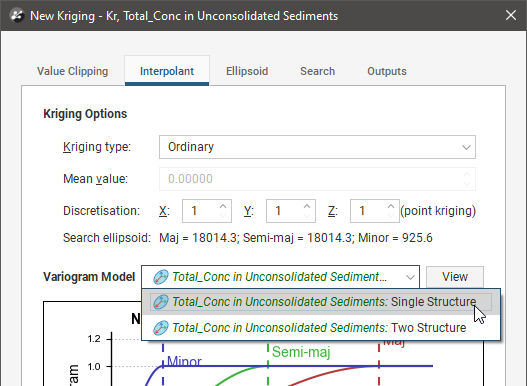The width and height of the screenshot is (527, 386).
Task: Increase the X discretisation value
Action: (x=223, y=206)
